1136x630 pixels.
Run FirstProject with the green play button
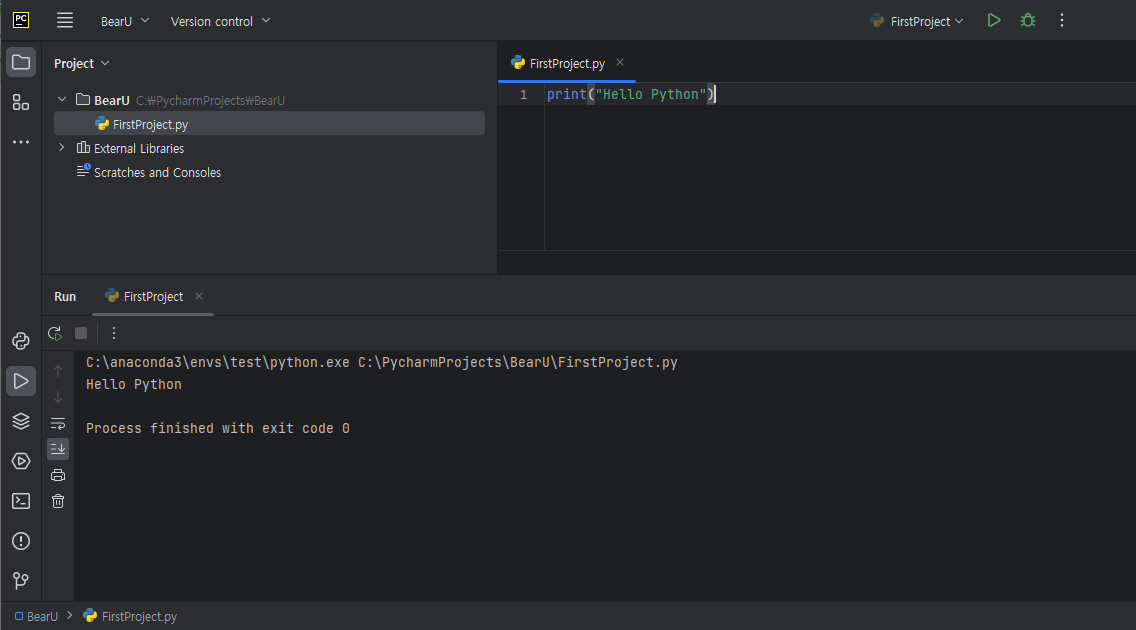click(x=994, y=20)
